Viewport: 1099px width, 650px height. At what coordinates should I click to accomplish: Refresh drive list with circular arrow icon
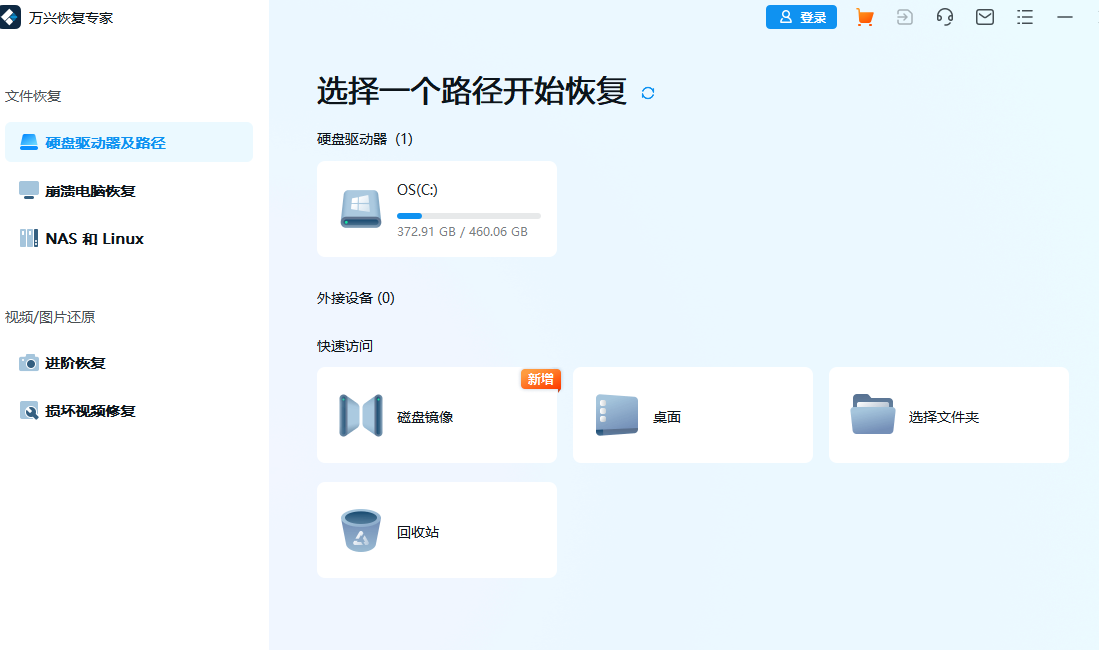point(647,92)
